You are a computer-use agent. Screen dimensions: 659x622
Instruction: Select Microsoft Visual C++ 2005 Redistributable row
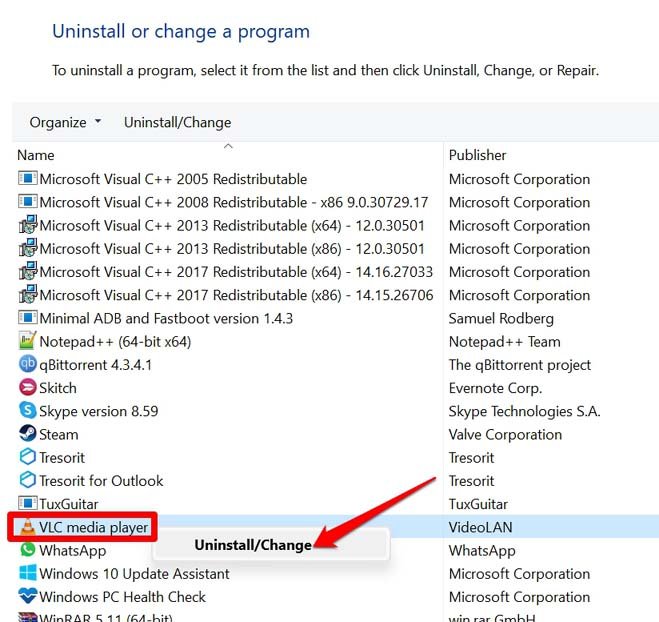173,179
